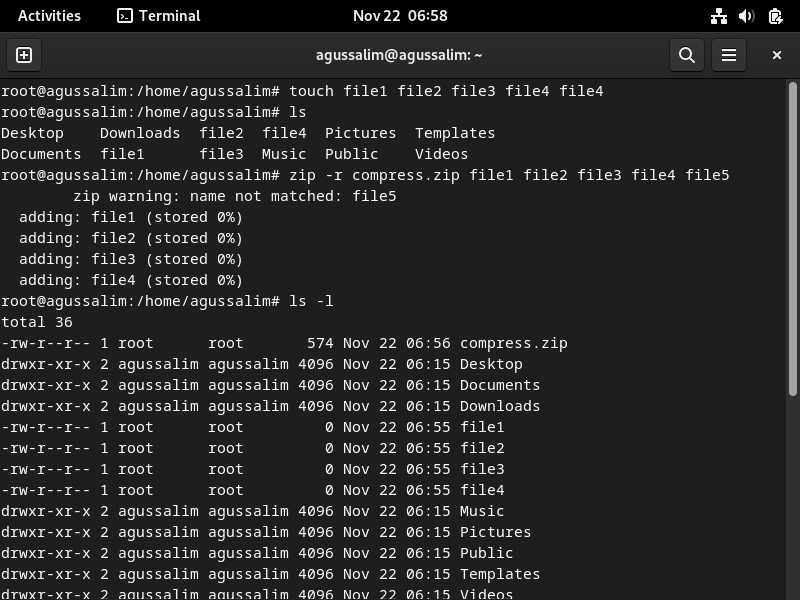800x600 pixels.
Task: Click the compress.zip entry in listing
Action: (x=514, y=343)
